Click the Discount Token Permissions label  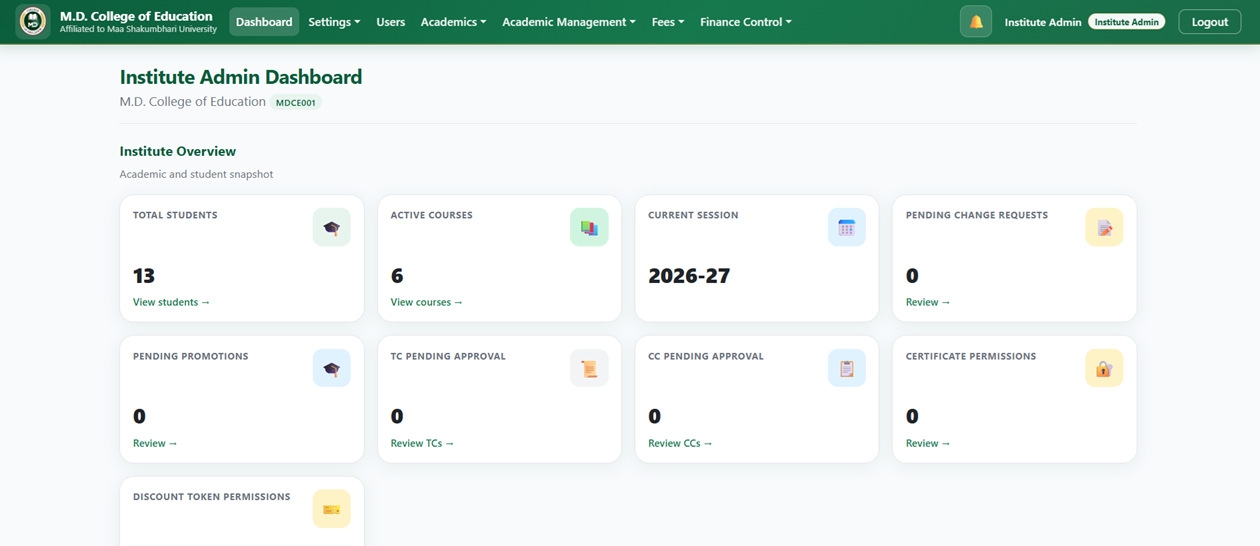(x=212, y=497)
